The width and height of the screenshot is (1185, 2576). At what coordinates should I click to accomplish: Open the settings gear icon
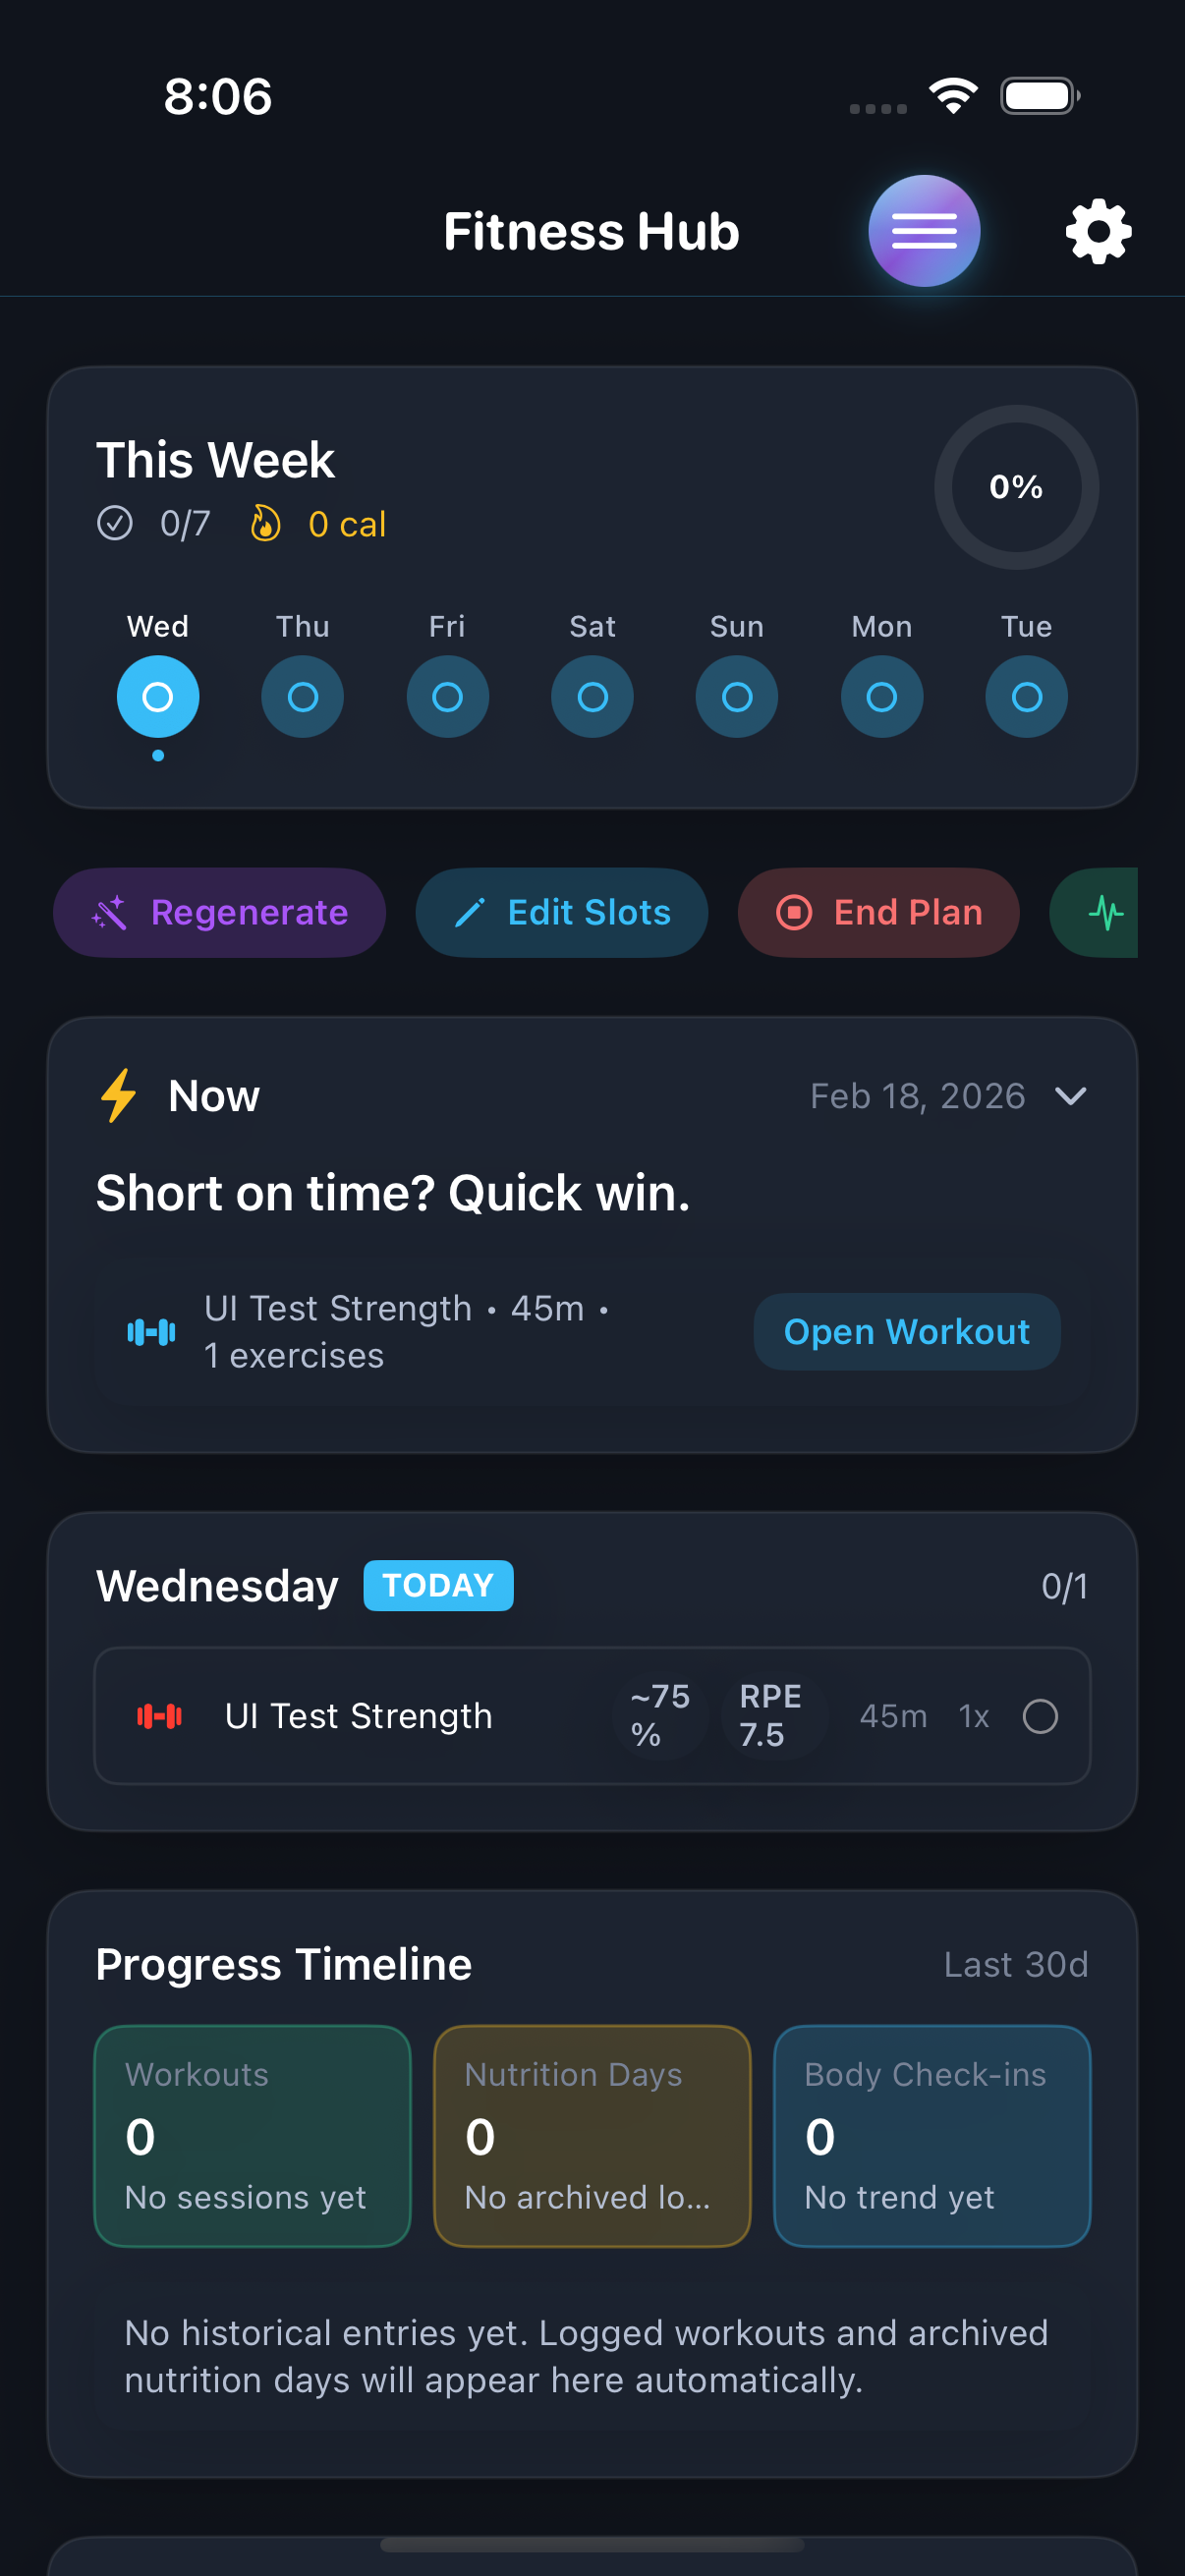coord(1097,230)
